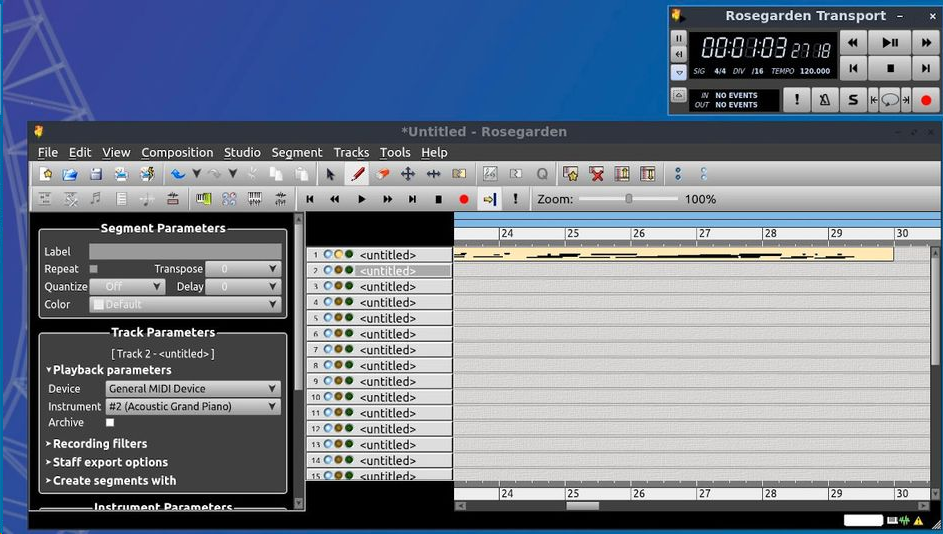Select the split segment tool
The width and height of the screenshot is (943, 534).
(459, 174)
